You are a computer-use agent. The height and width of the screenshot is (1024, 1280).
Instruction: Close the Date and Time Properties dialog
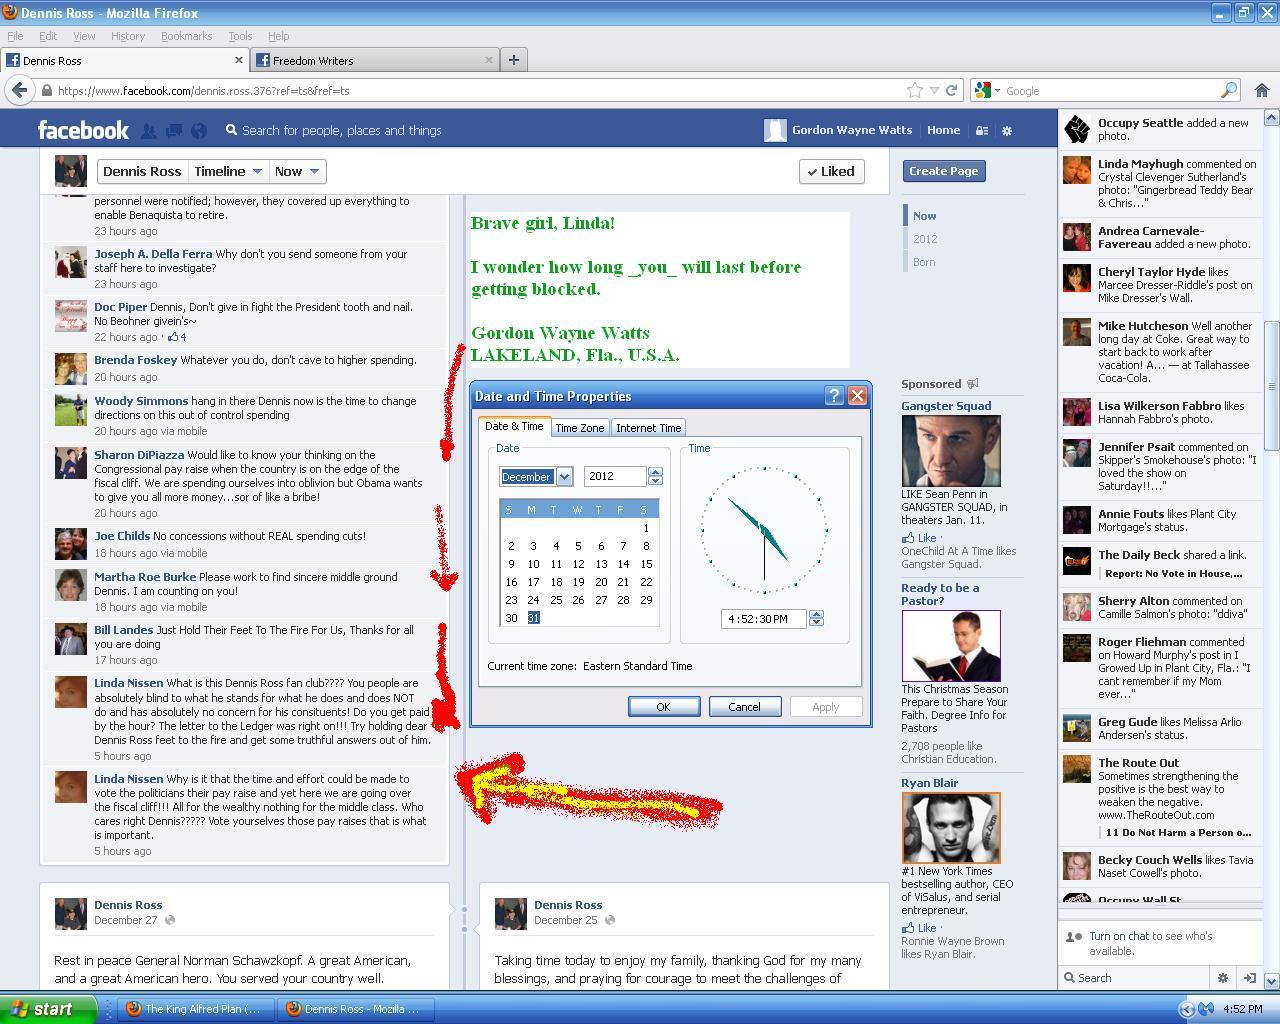click(857, 396)
